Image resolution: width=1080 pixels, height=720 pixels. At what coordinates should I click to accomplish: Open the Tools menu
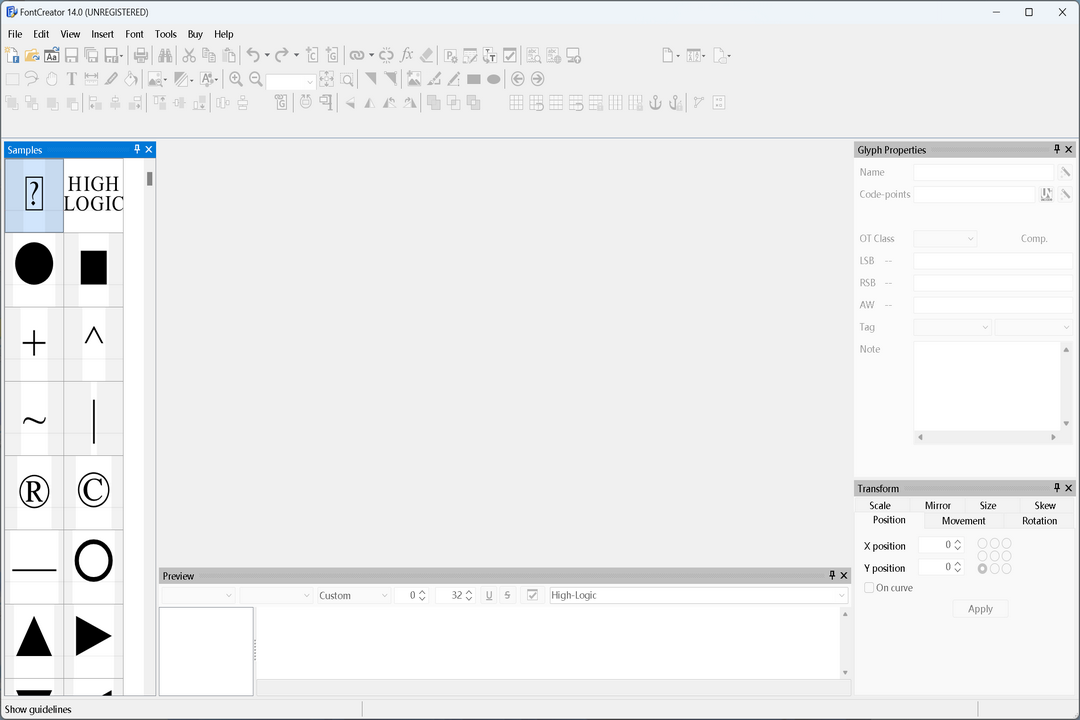tap(166, 34)
